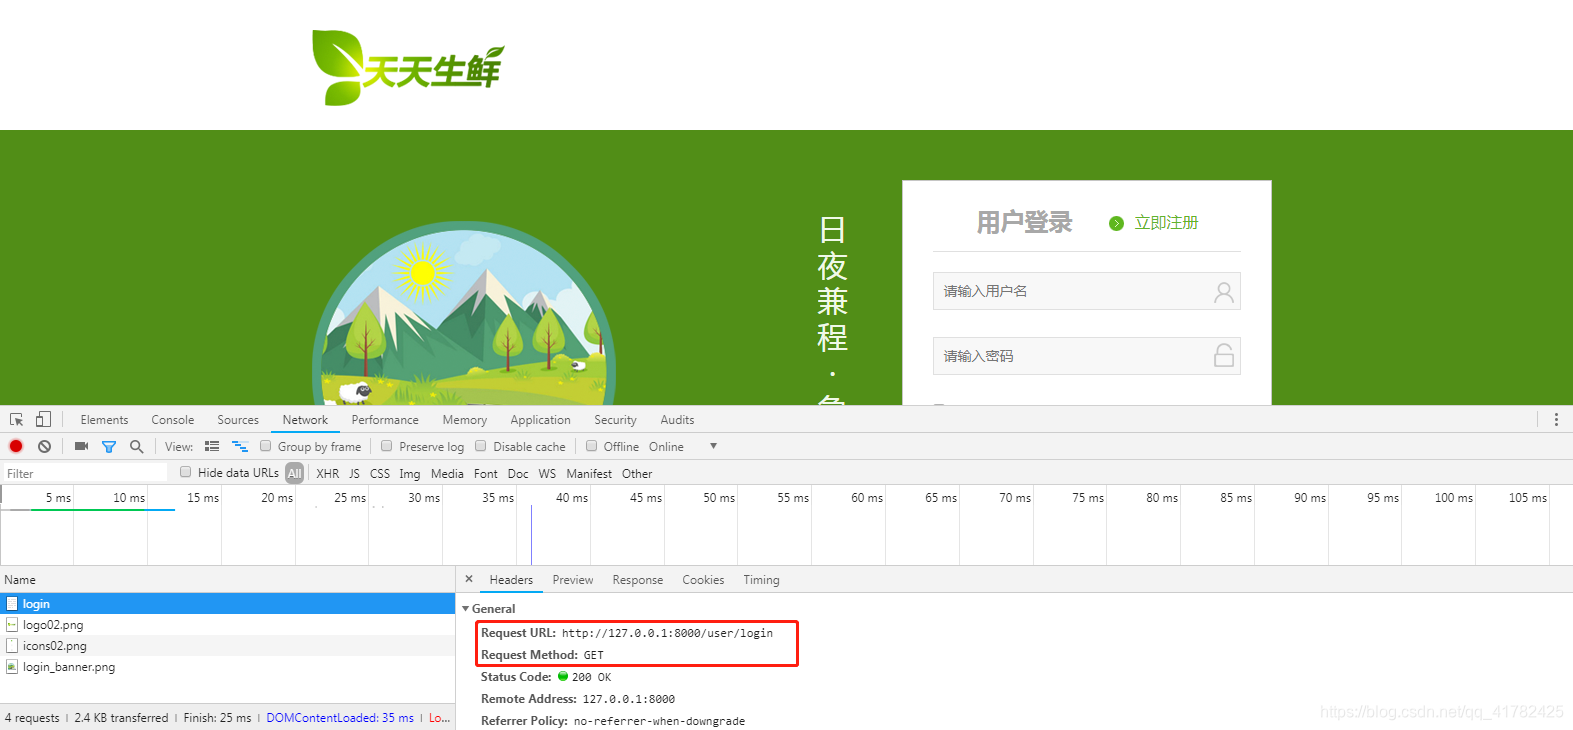The height and width of the screenshot is (730, 1573).
Task: Click the inspect element picker icon
Action: [x=17, y=420]
